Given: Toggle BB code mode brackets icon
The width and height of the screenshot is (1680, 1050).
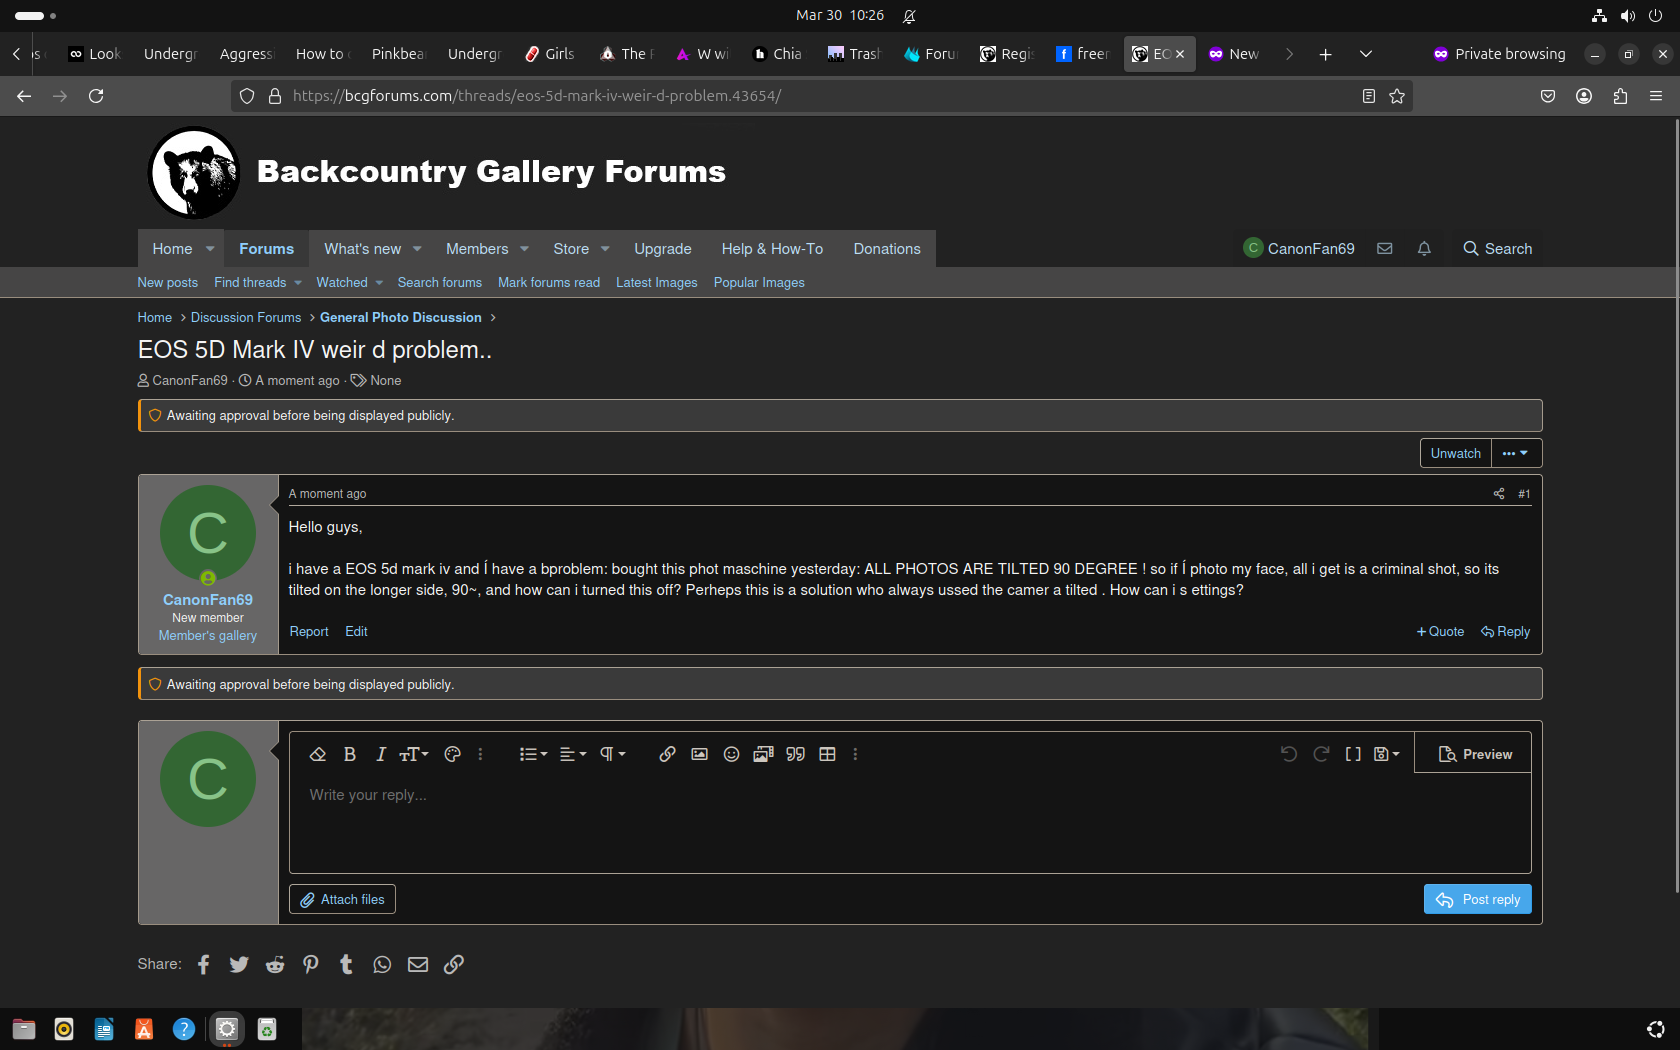Looking at the screenshot, I should pyautogui.click(x=1353, y=754).
